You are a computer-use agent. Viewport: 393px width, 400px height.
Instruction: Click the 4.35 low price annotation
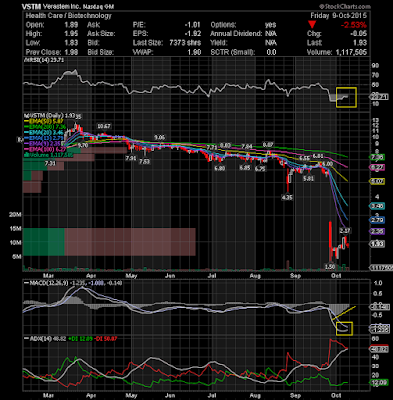coord(287,197)
